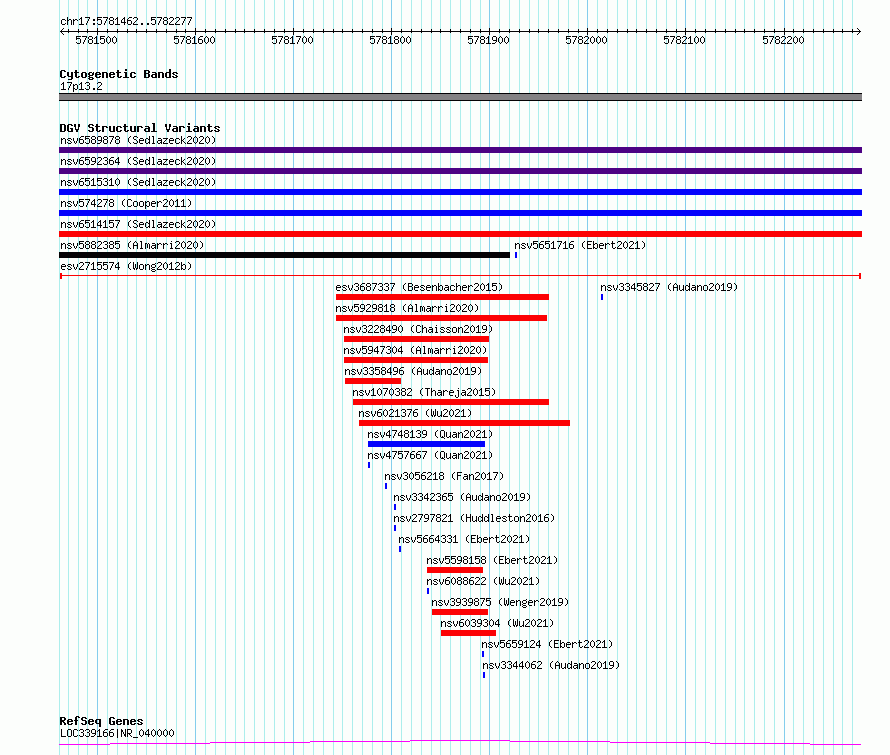Open nsv6021376 (Wu2021) label

pos(415,413)
